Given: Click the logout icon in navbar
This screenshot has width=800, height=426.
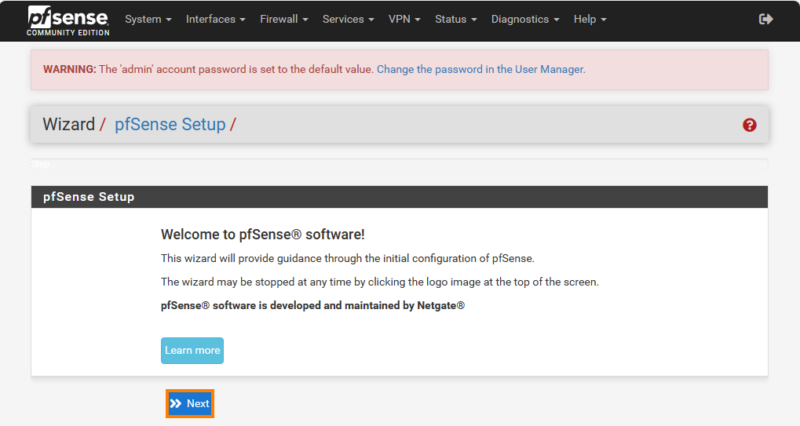Looking at the screenshot, I should click(766, 19).
